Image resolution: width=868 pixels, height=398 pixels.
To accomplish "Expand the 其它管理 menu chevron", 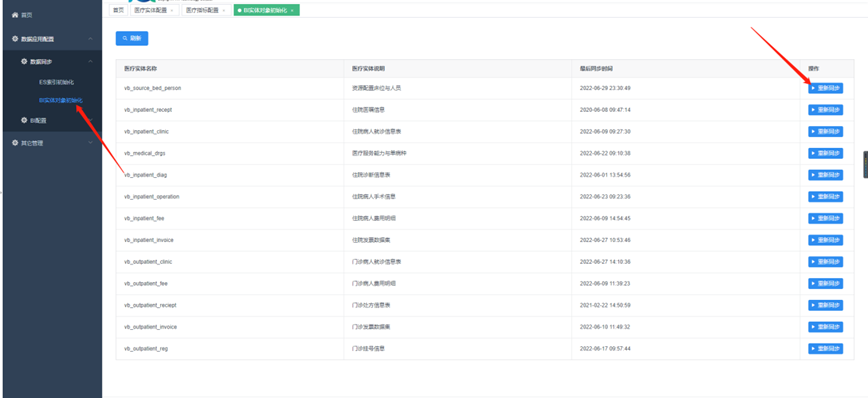I will point(90,143).
